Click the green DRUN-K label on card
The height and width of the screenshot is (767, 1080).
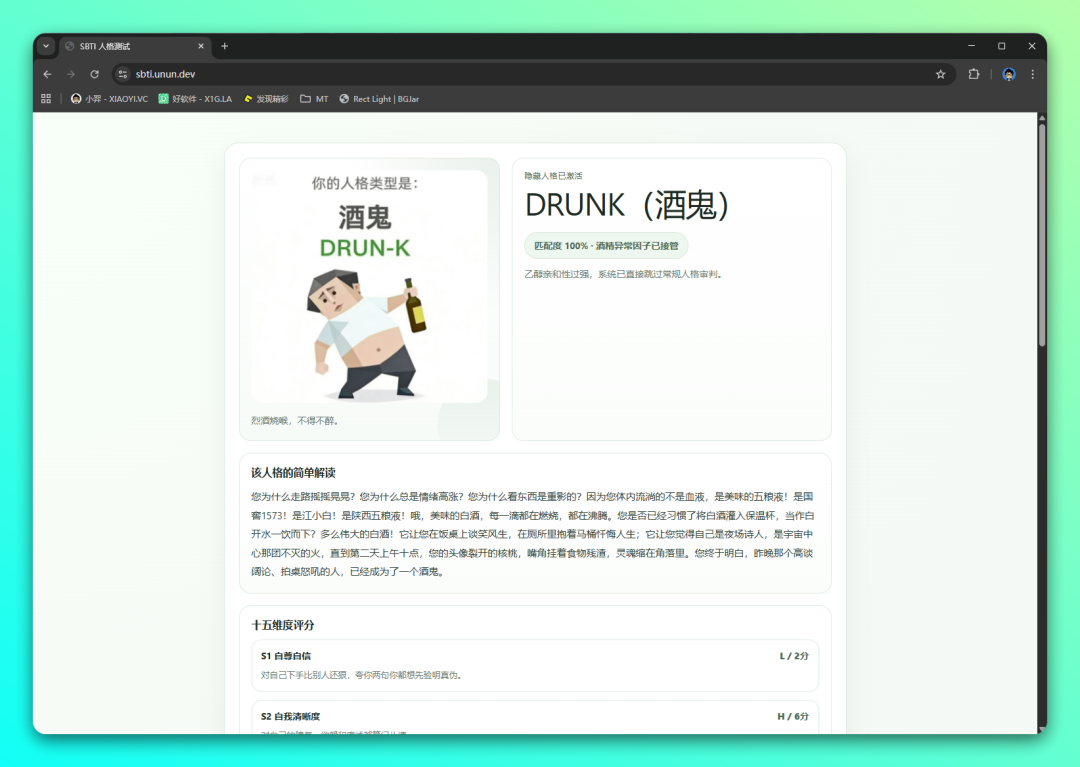[x=365, y=248]
